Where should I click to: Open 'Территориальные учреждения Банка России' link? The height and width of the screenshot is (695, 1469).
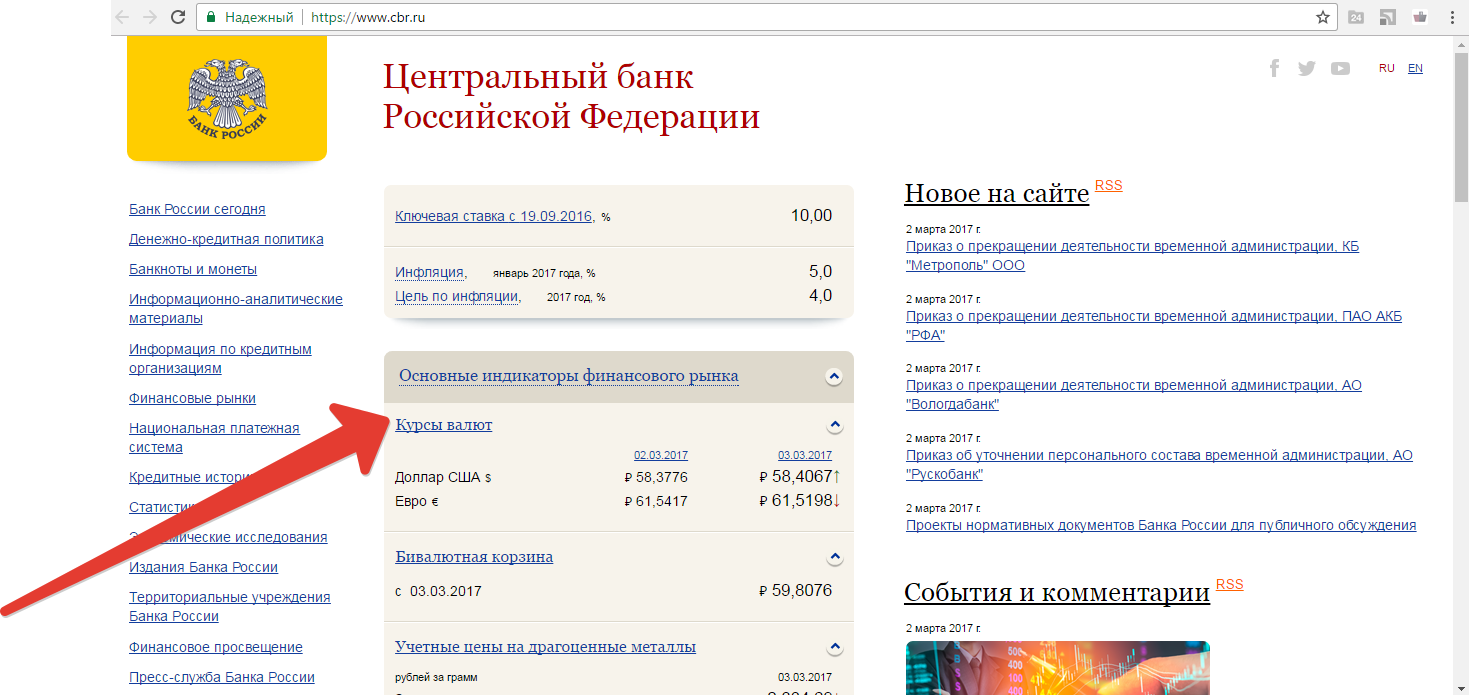point(230,606)
